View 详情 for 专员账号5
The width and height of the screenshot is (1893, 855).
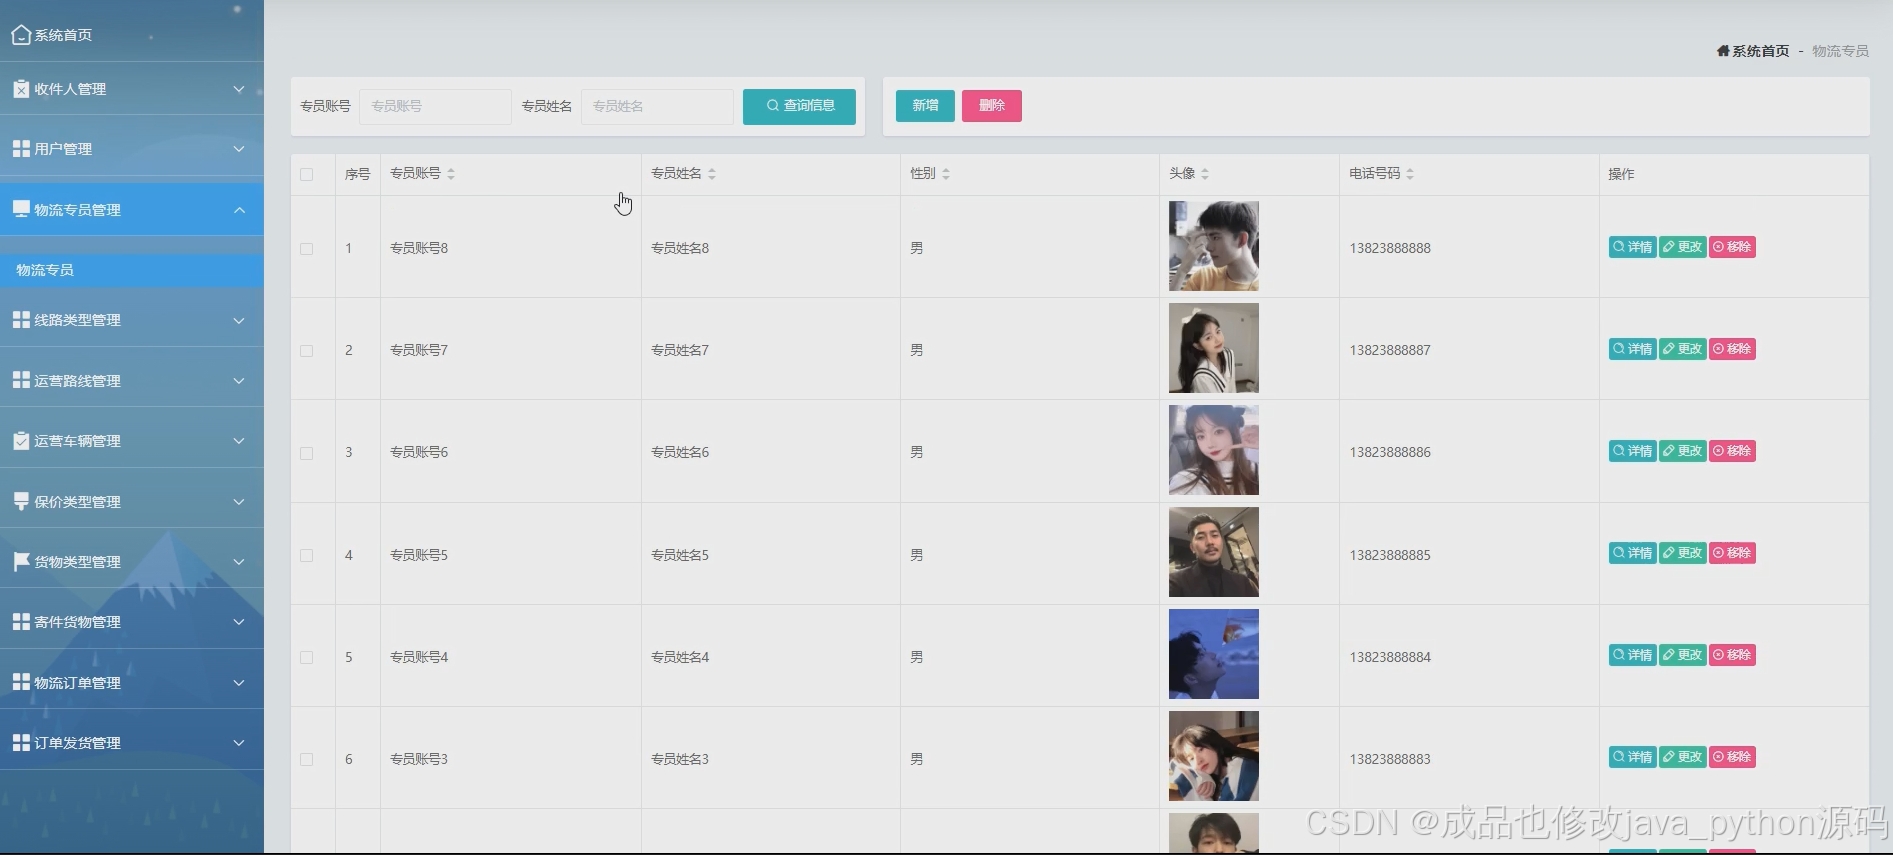[x=1632, y=553]
